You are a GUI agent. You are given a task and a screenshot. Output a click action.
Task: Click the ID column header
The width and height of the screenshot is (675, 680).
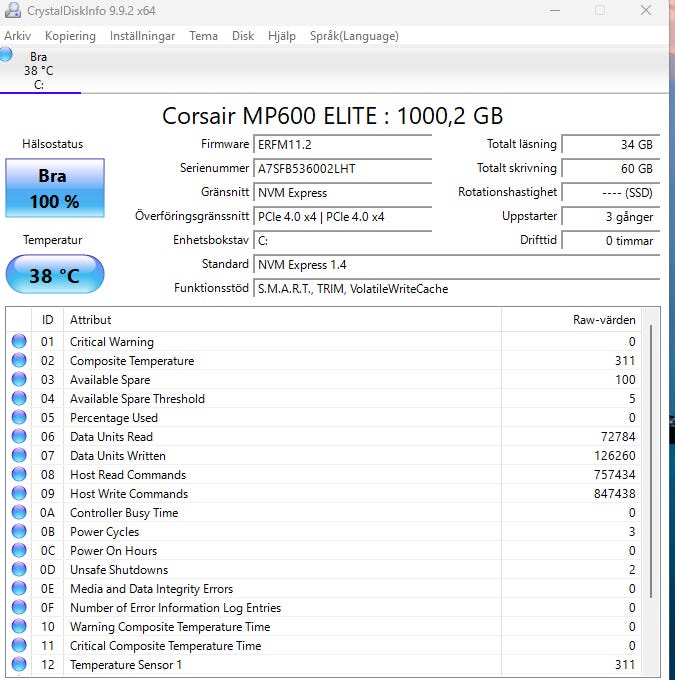(48, 320)
